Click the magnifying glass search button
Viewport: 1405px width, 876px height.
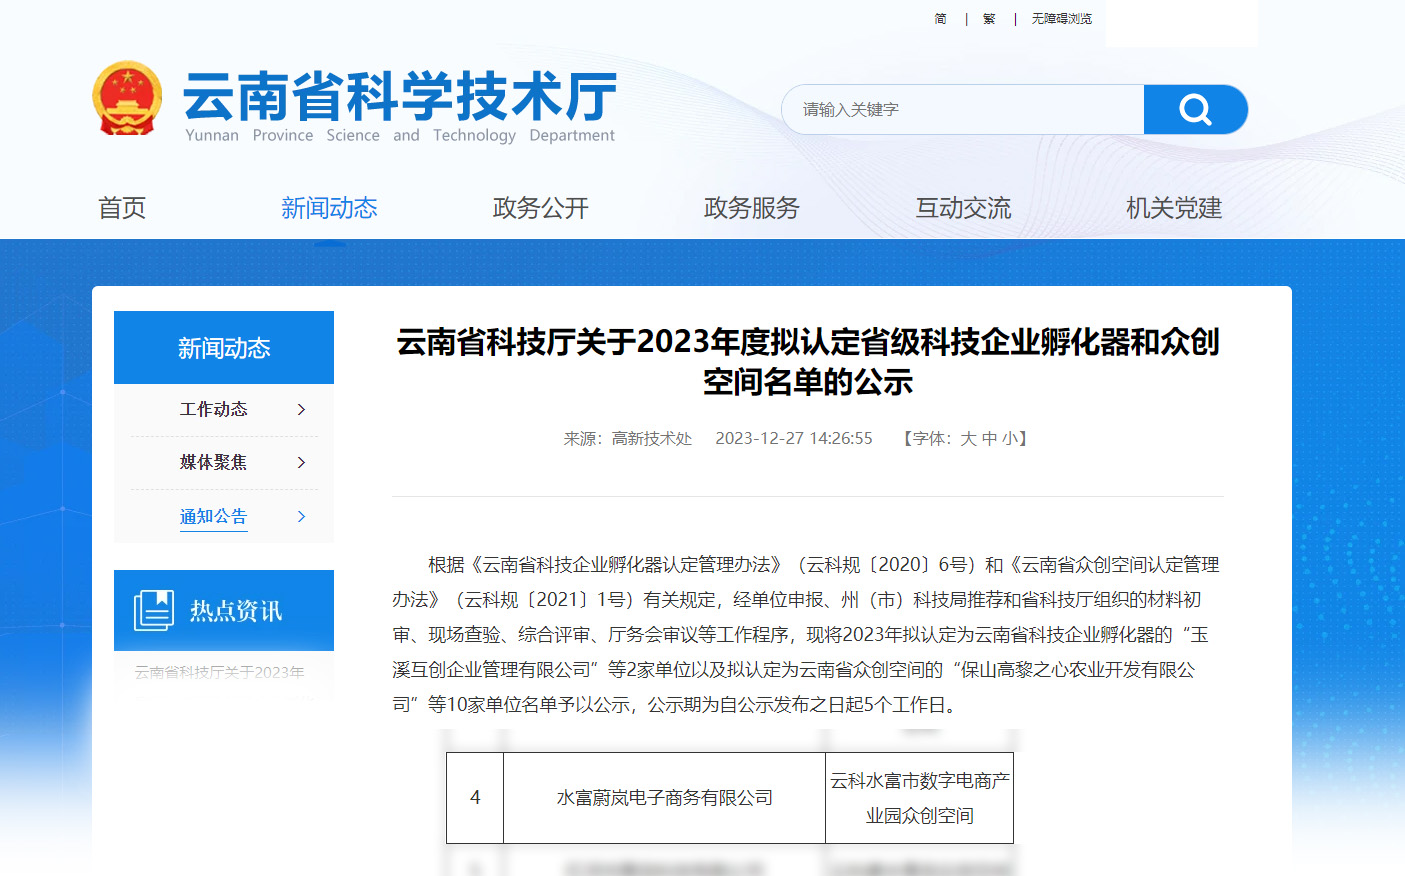pyautogui.click(x=1195, y=109)
